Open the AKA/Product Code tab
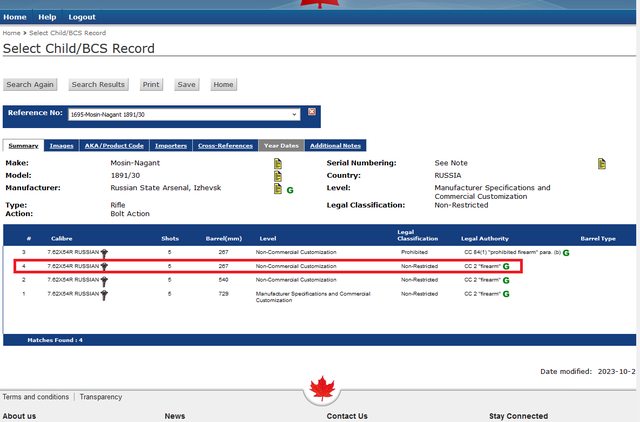640x422 pixels. (113, 146)
